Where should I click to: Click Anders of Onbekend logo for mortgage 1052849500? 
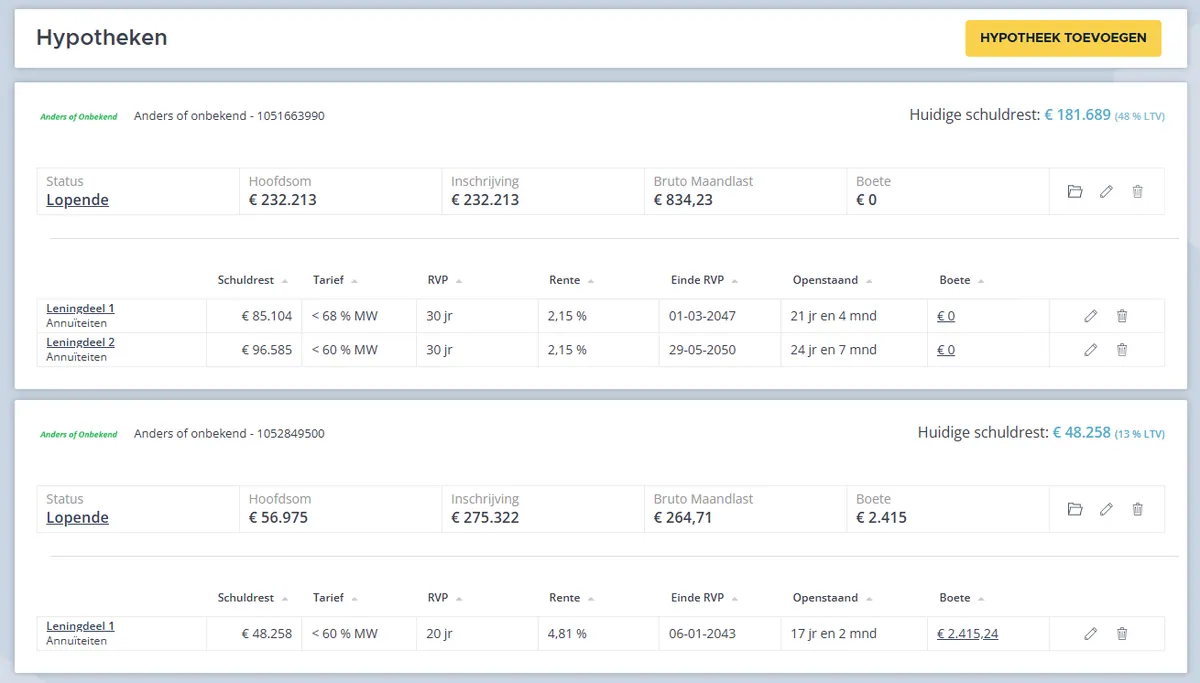[79, 434]
